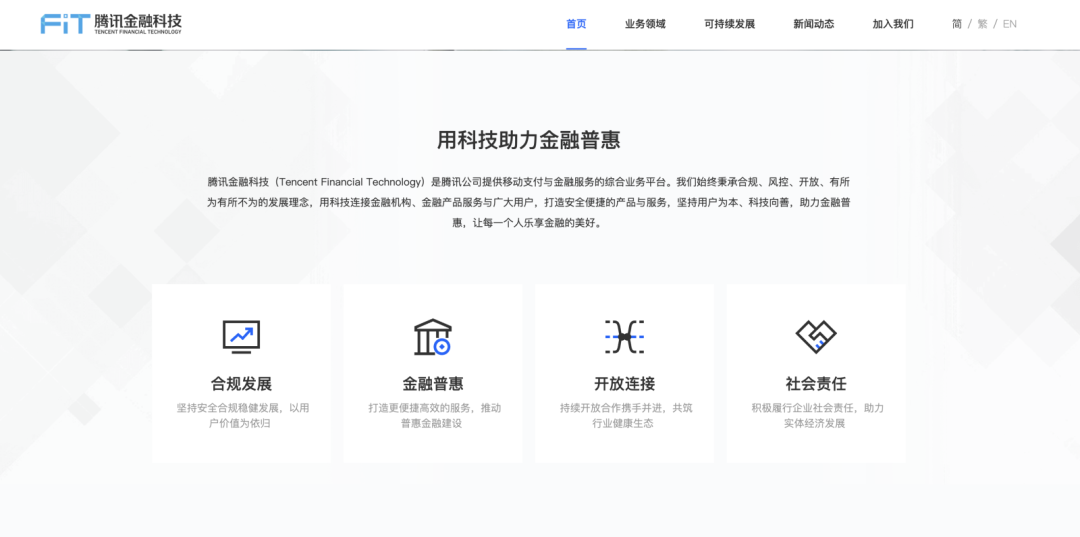Image resolution: width=1080 pixels, height=537 pixels.
Task: Click the 金融普惠 card title
Action: 433,383
